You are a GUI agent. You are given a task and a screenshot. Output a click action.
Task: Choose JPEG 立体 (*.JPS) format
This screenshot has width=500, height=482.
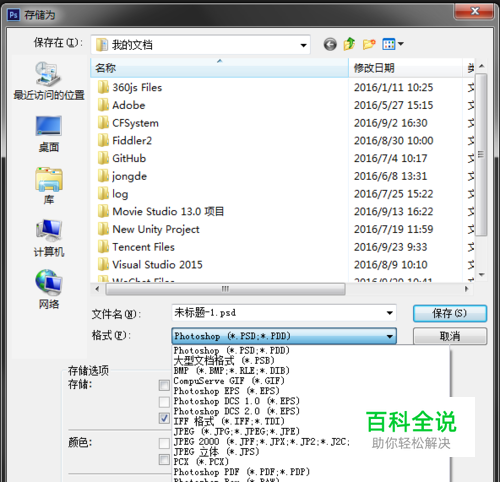216,452
